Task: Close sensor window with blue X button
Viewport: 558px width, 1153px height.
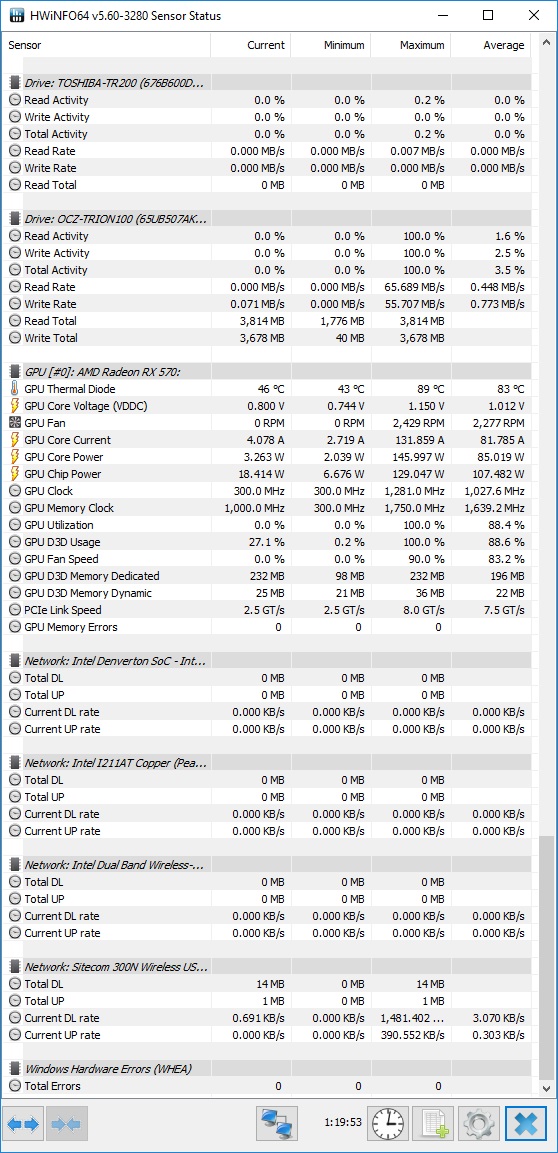Action: click(526, 1124)
